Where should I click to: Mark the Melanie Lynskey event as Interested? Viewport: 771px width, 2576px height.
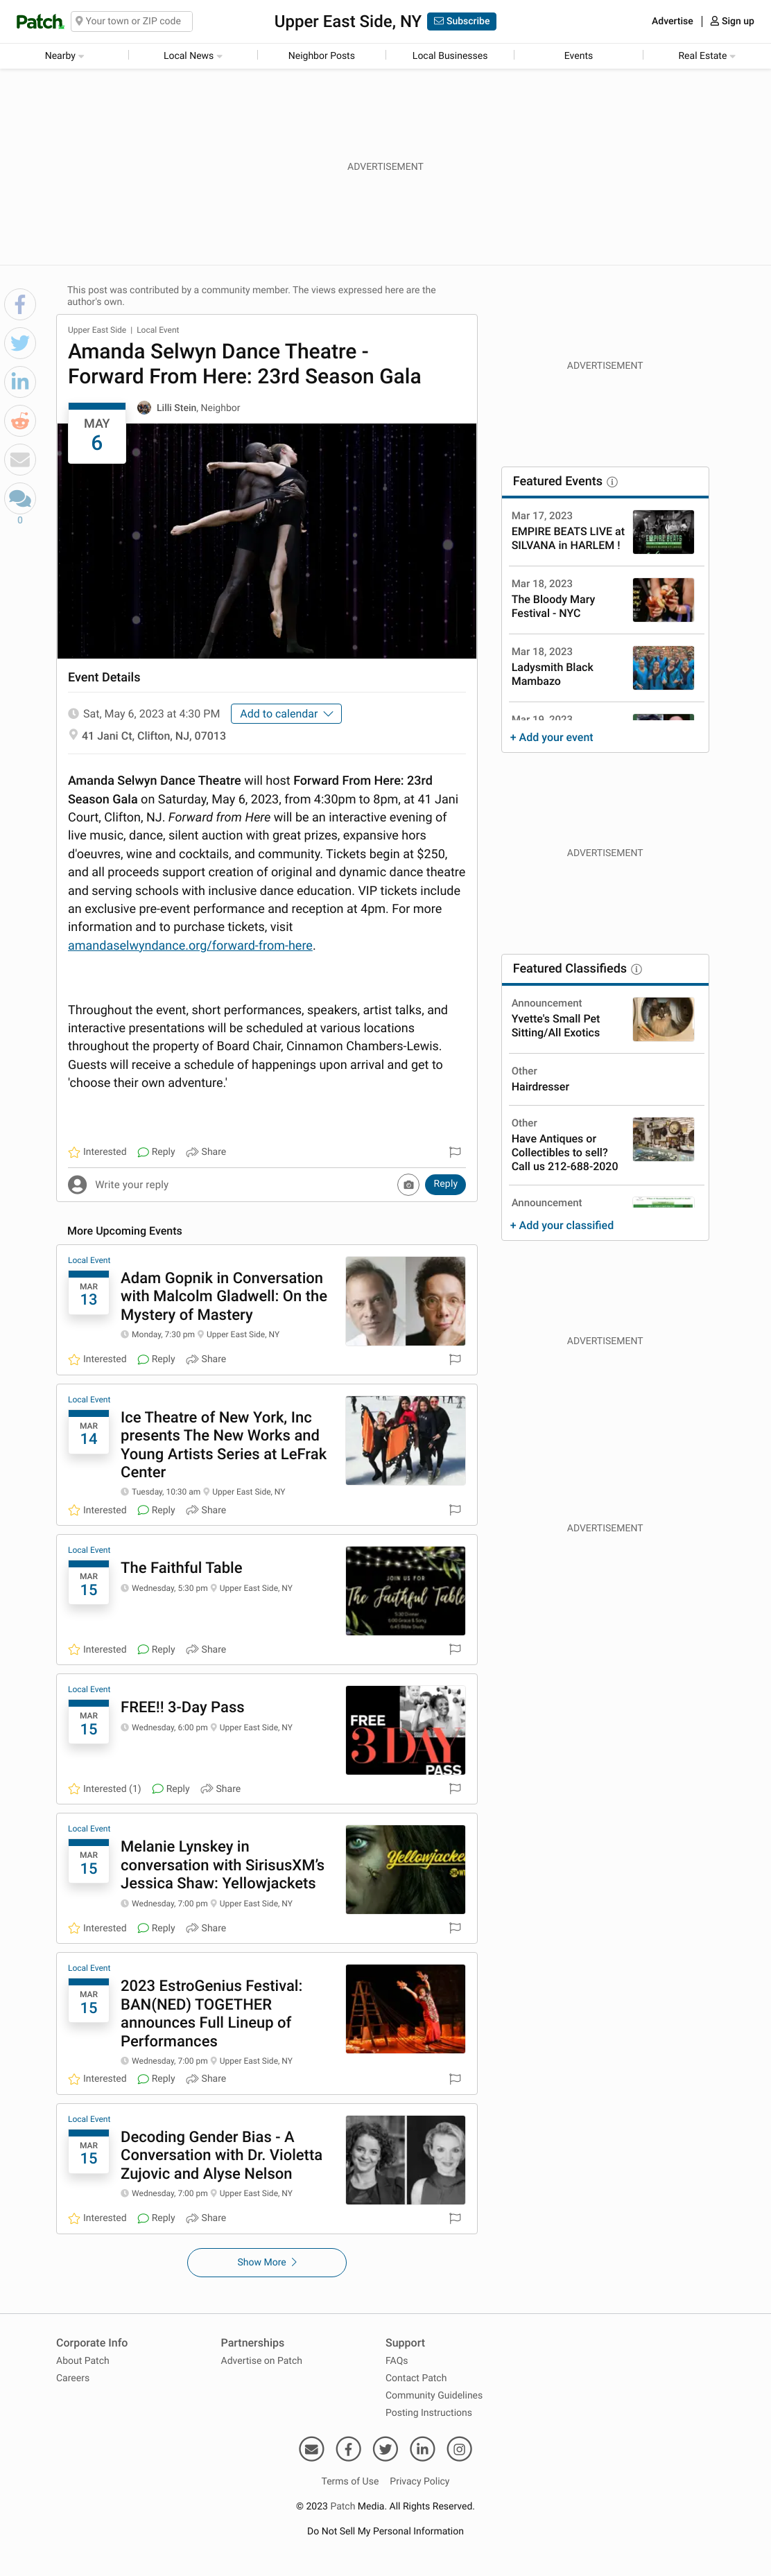coord(97,1928)
